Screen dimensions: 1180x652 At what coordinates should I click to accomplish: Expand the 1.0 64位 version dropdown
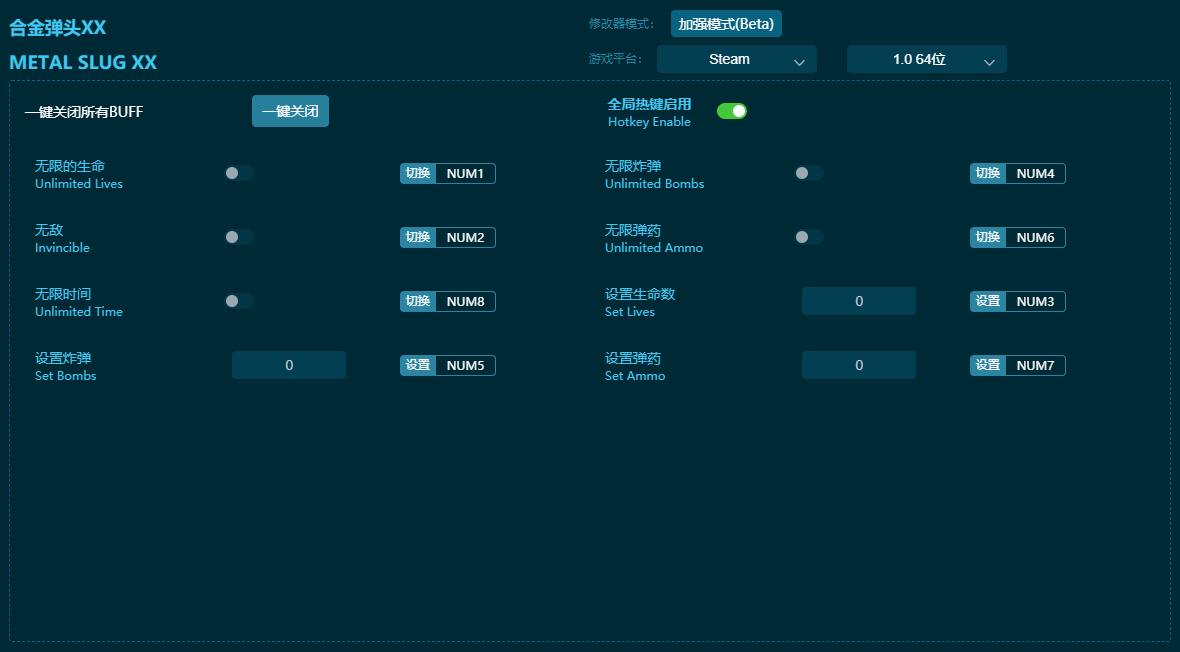click(x=926, y=60)
